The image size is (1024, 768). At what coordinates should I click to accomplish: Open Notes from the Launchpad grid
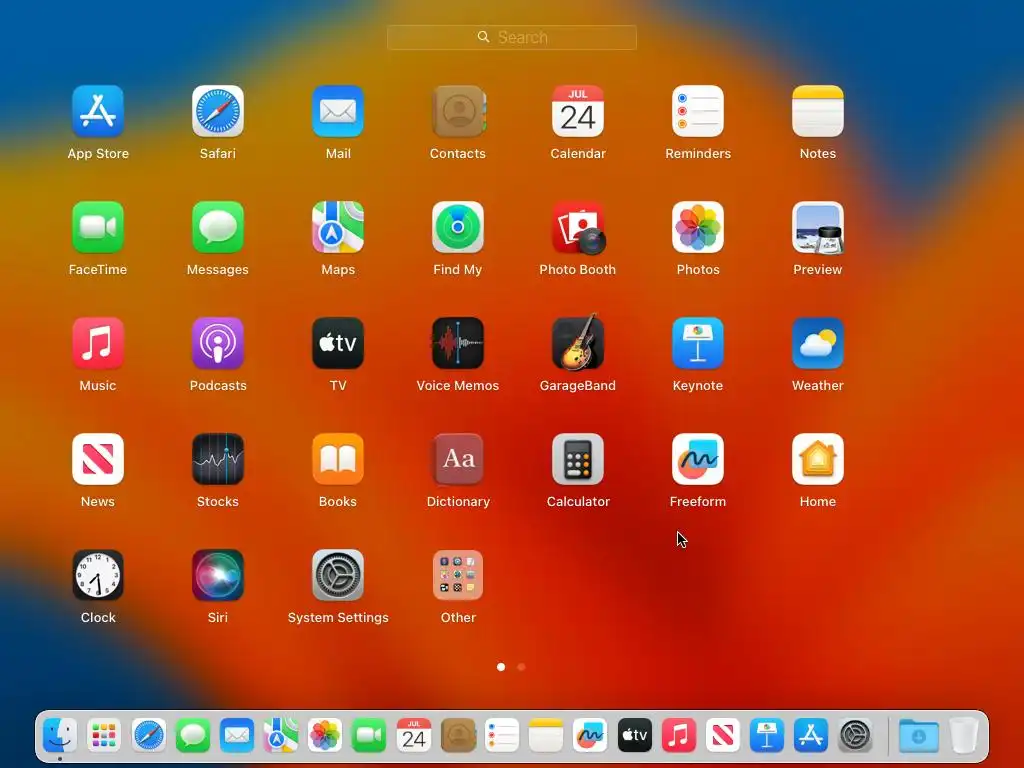coord(818,111)
